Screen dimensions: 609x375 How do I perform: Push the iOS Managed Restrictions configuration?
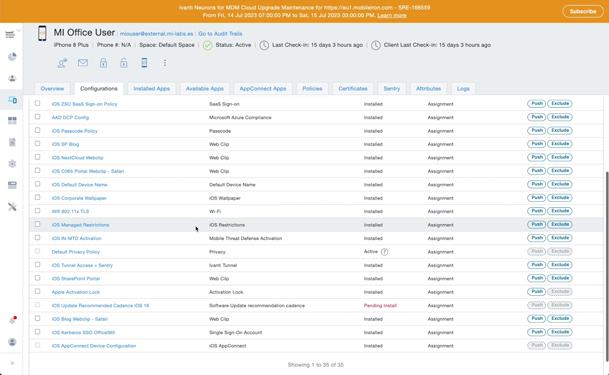click(537, 224)
